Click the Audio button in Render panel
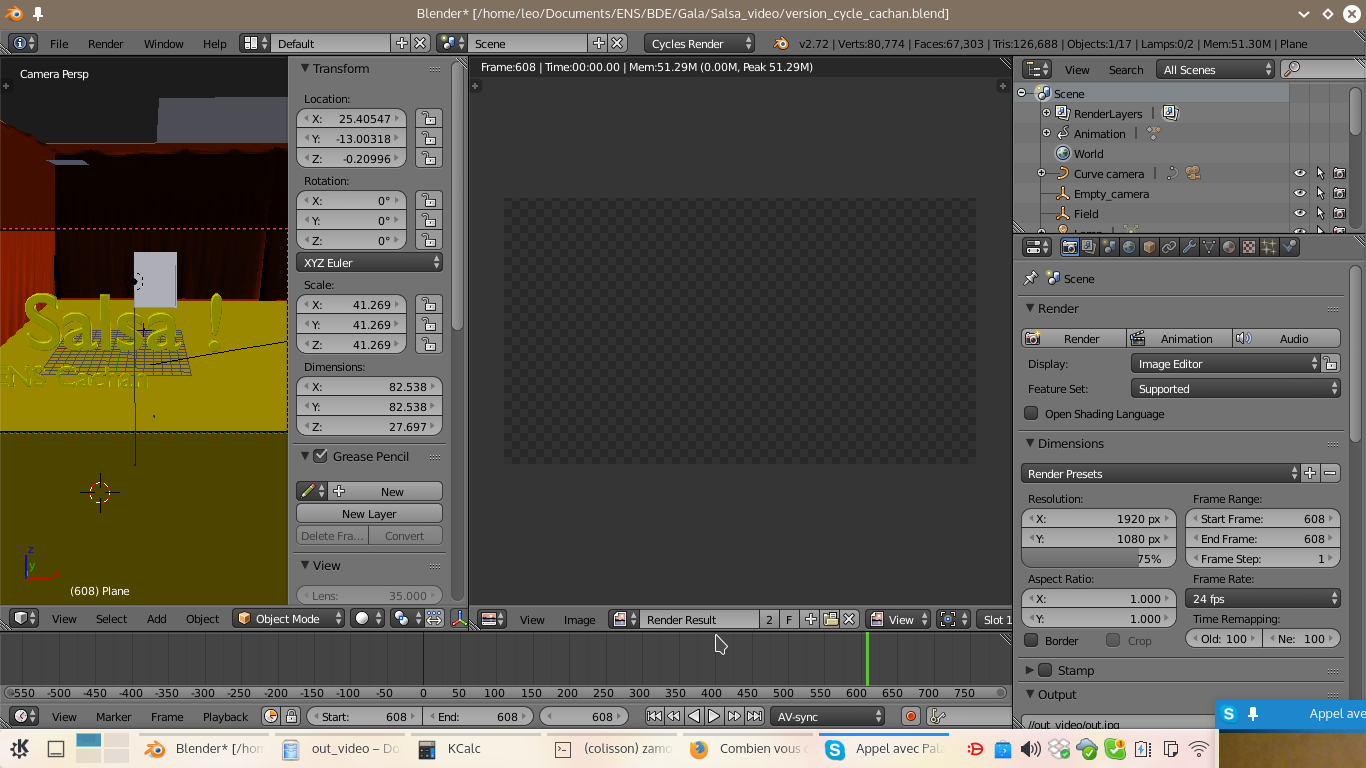This screenshot has width=1366, height=768. click(1286, 339)
